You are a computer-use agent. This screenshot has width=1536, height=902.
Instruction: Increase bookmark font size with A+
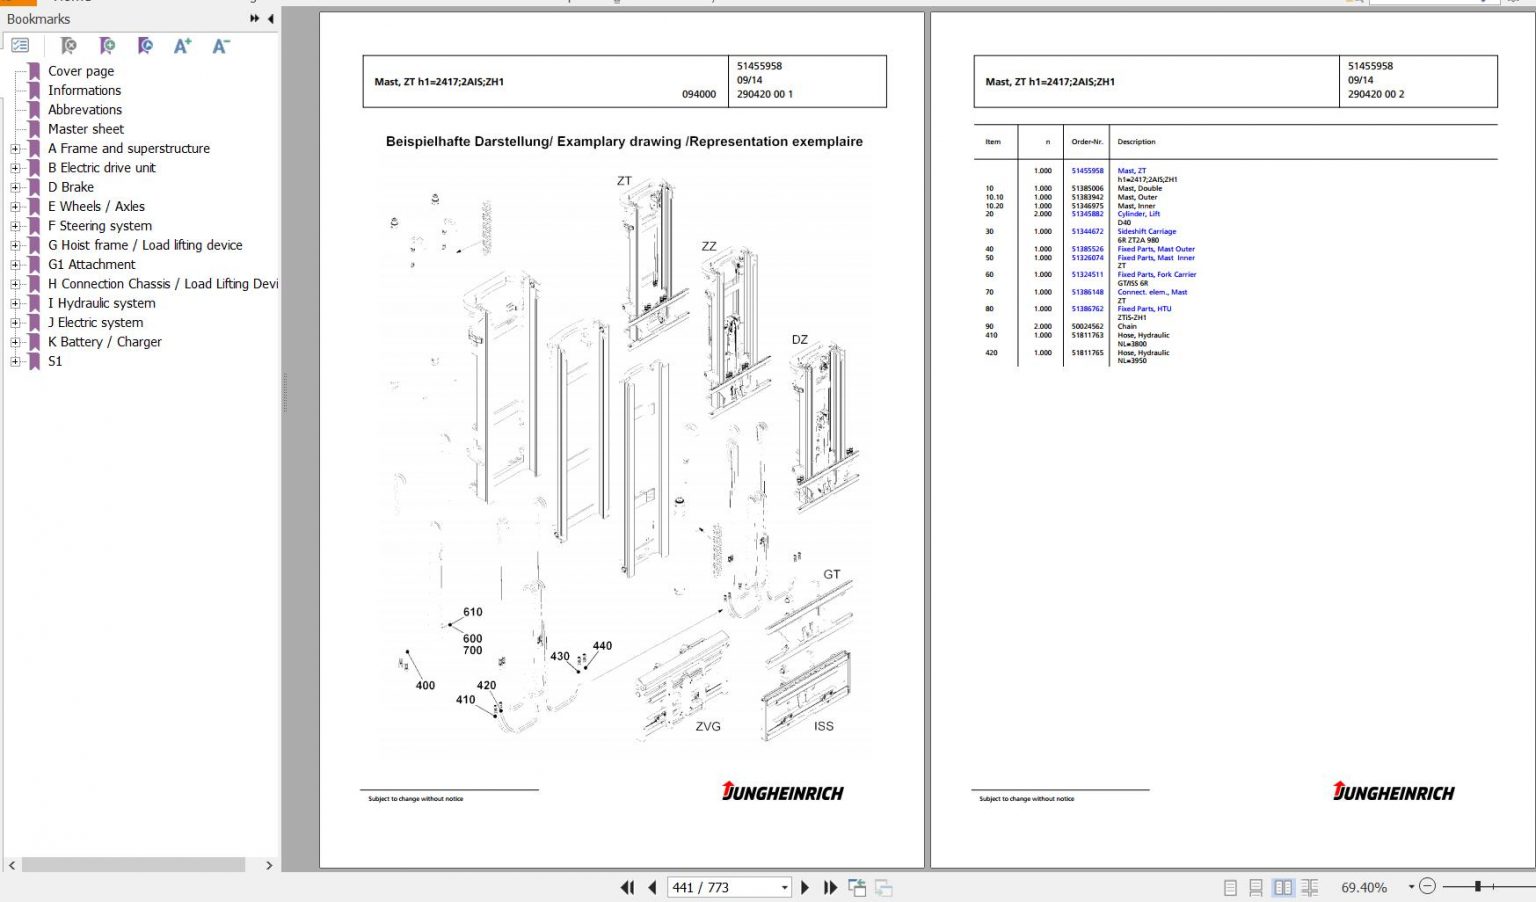[x=182, y=46]
